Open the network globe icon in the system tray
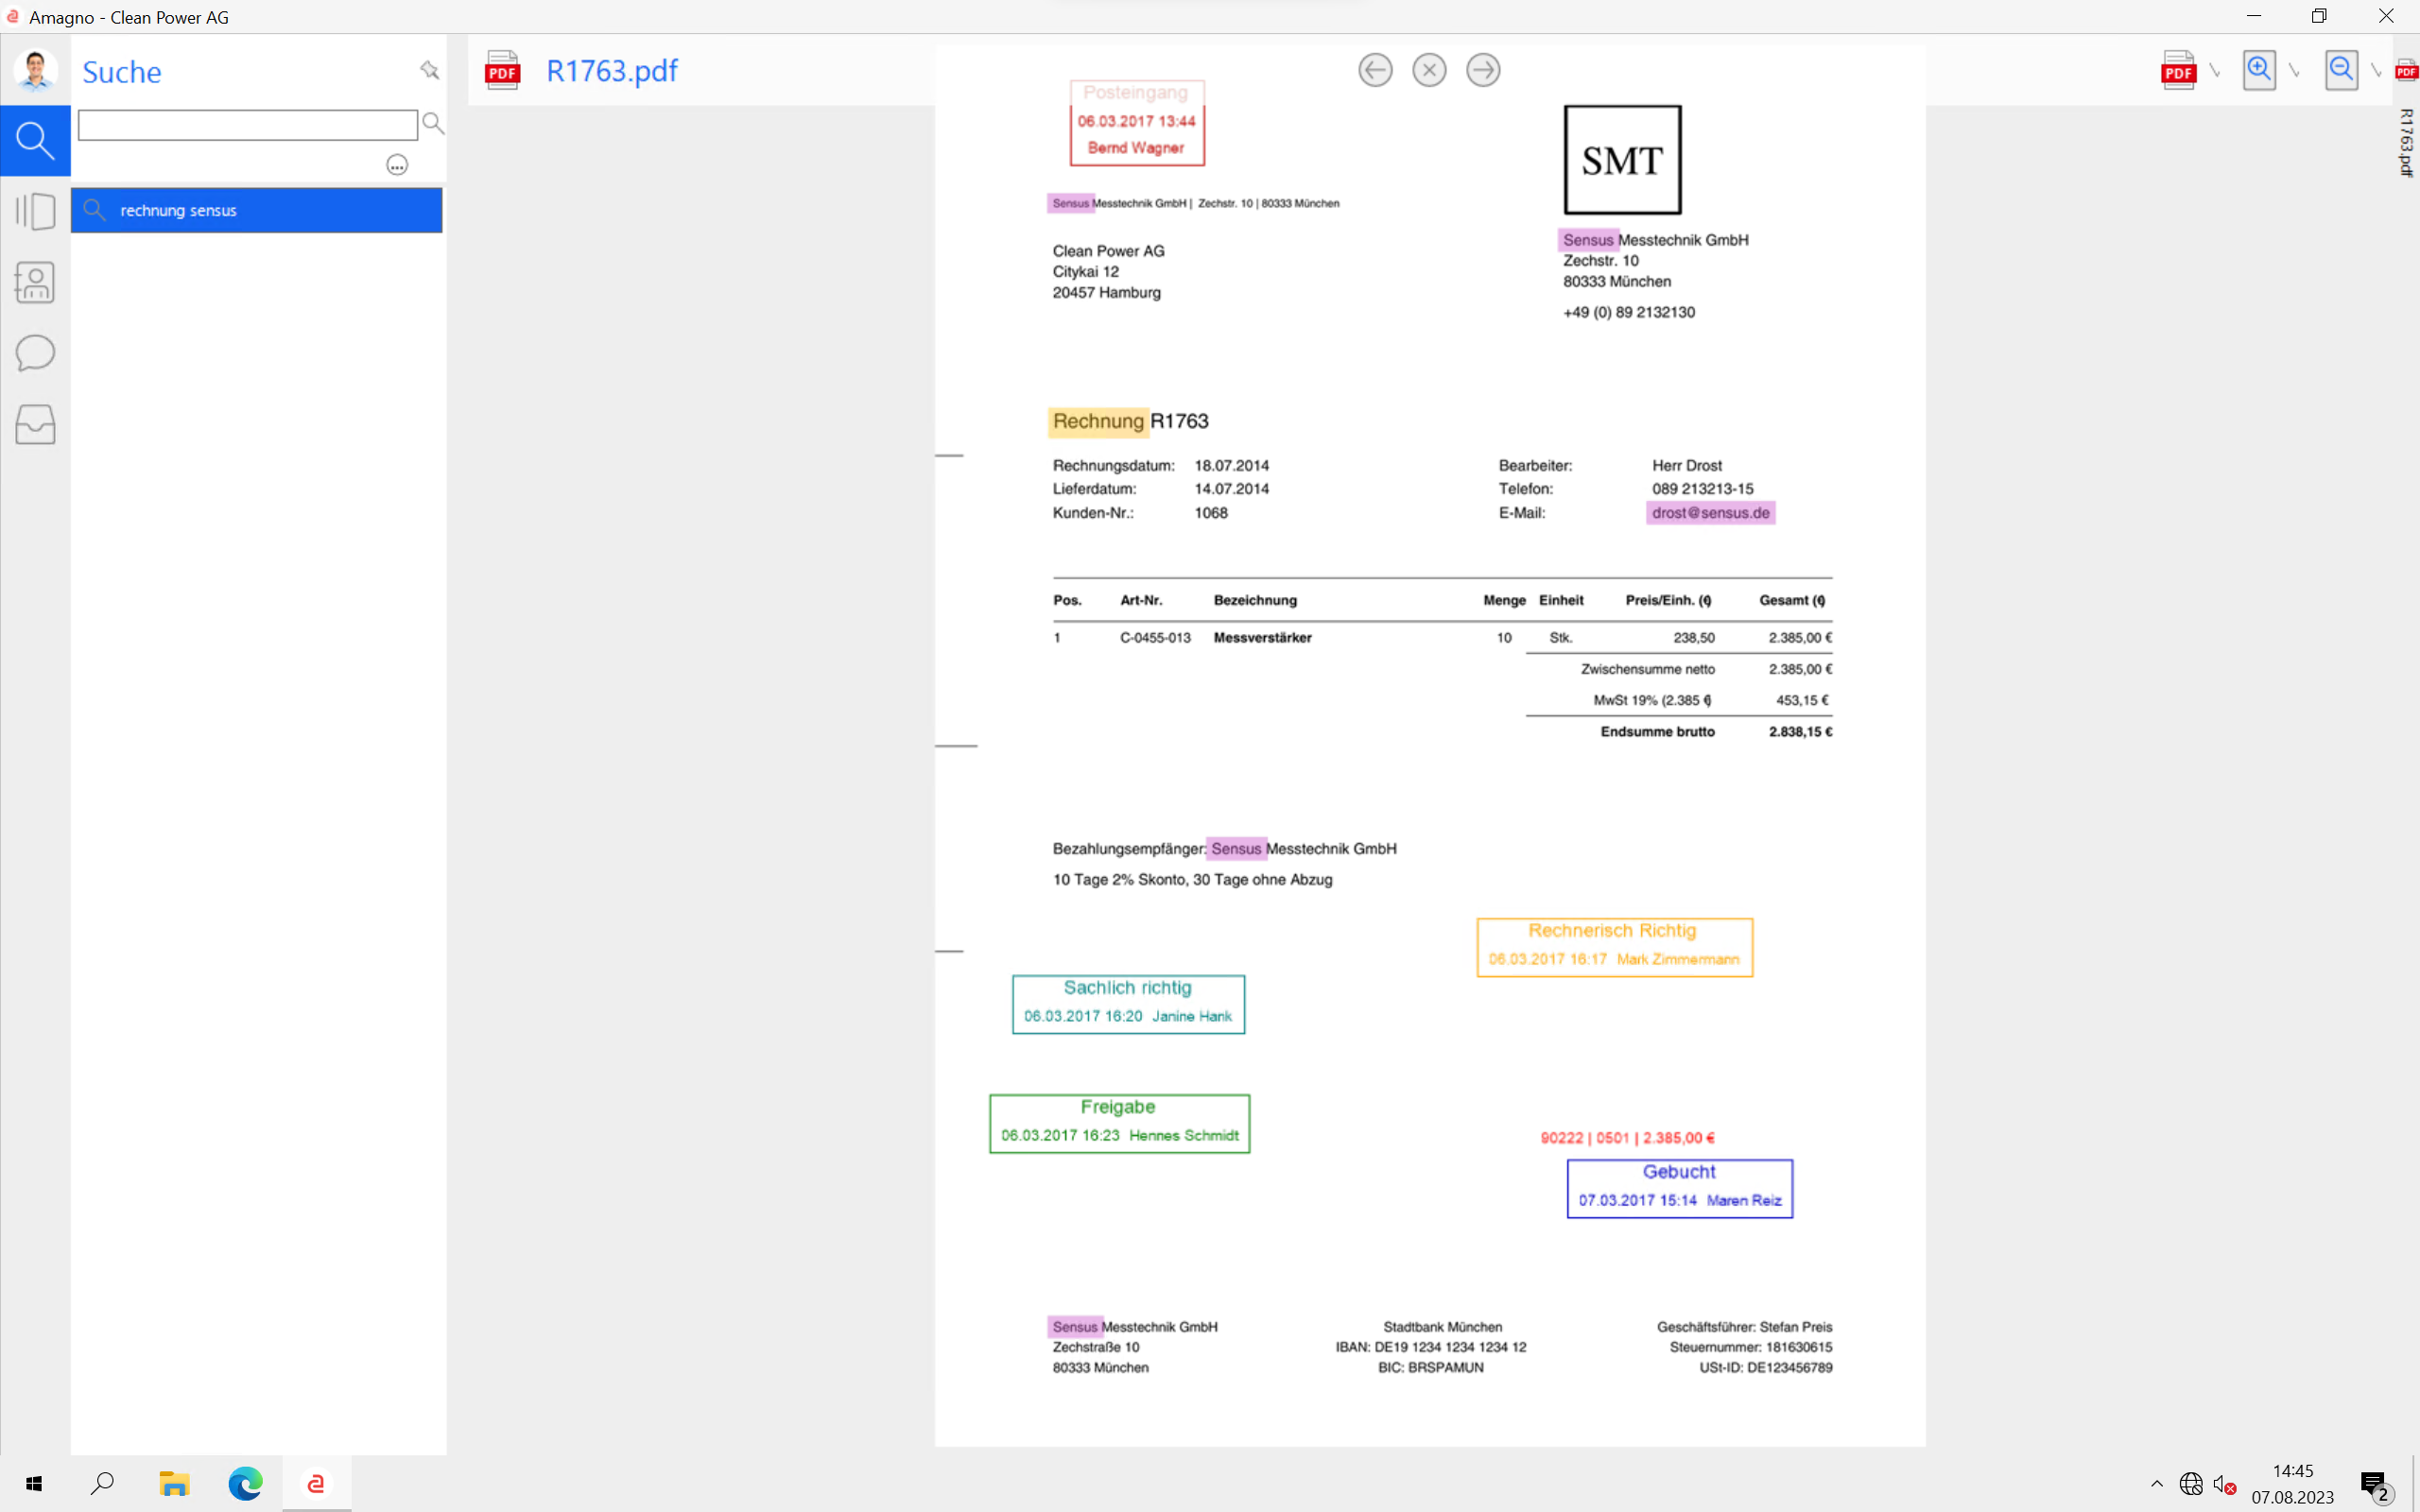2420x1512 pixels. click(x=2191, y=1484)
